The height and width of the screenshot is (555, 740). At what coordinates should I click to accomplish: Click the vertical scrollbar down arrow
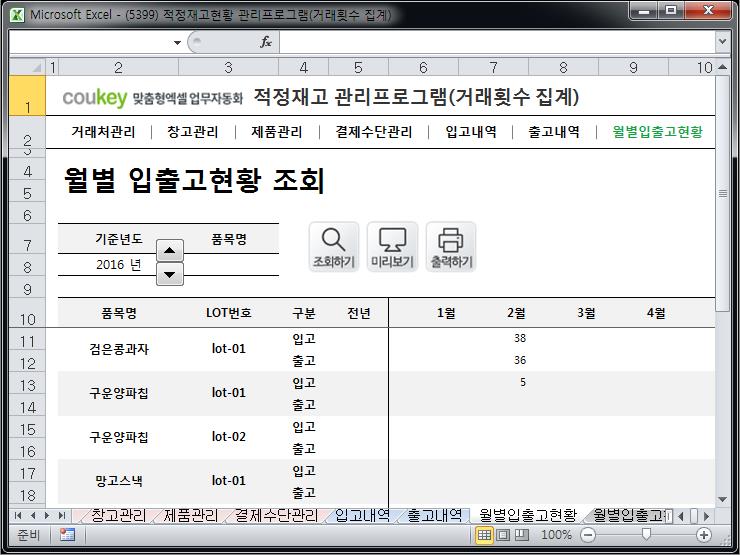click(722, 499)
